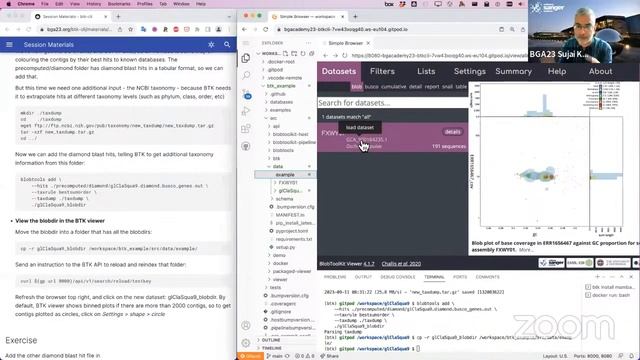
Task: Open Source Control icon with the badge
Action: coord(247,94)
